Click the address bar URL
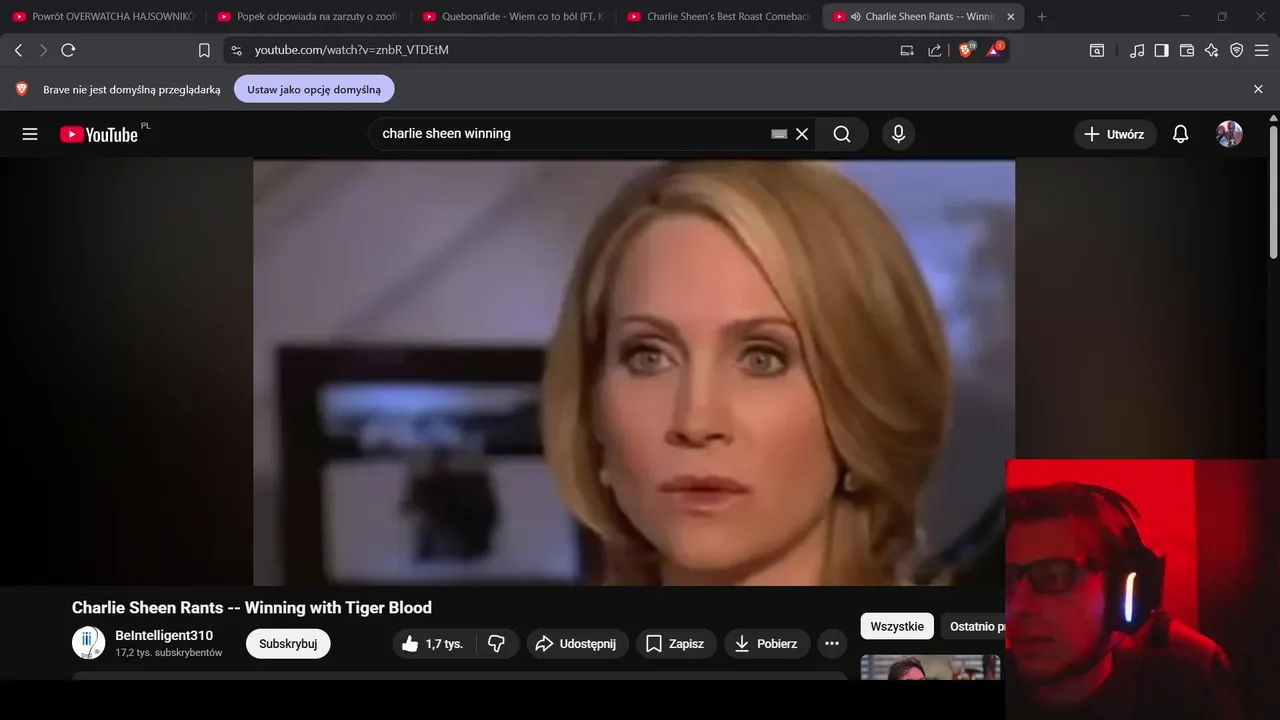Screen dimensions: 1280x720 pyautogui.click(x=352, y=50)
